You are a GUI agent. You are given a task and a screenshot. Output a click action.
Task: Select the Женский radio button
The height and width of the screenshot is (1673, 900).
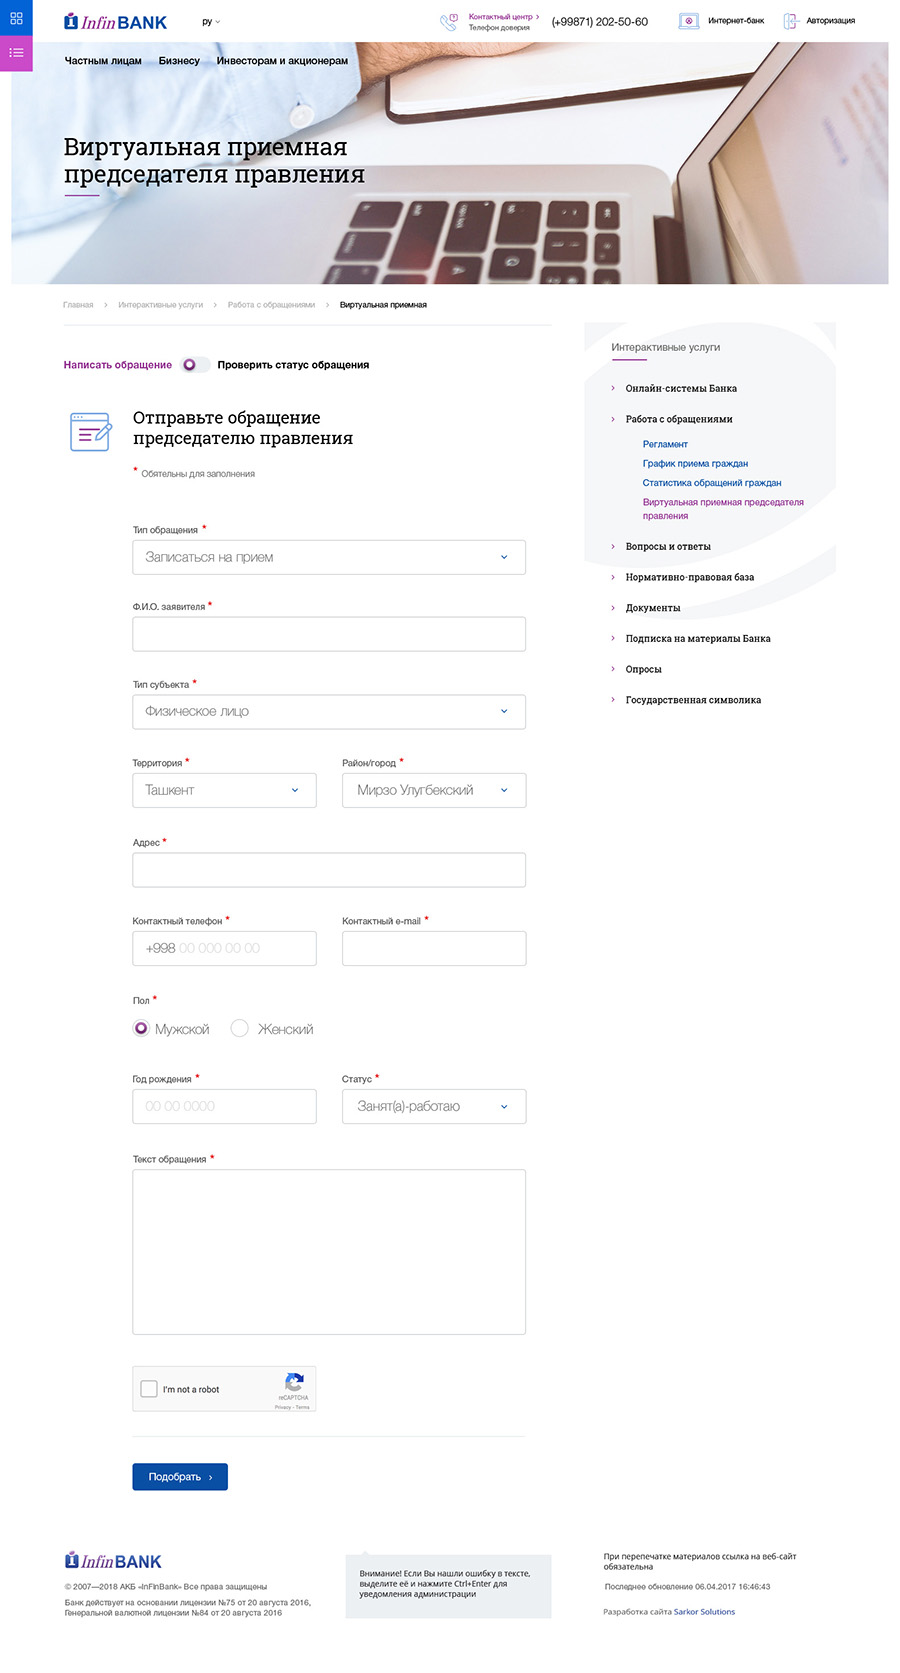tap(239, 1028)
